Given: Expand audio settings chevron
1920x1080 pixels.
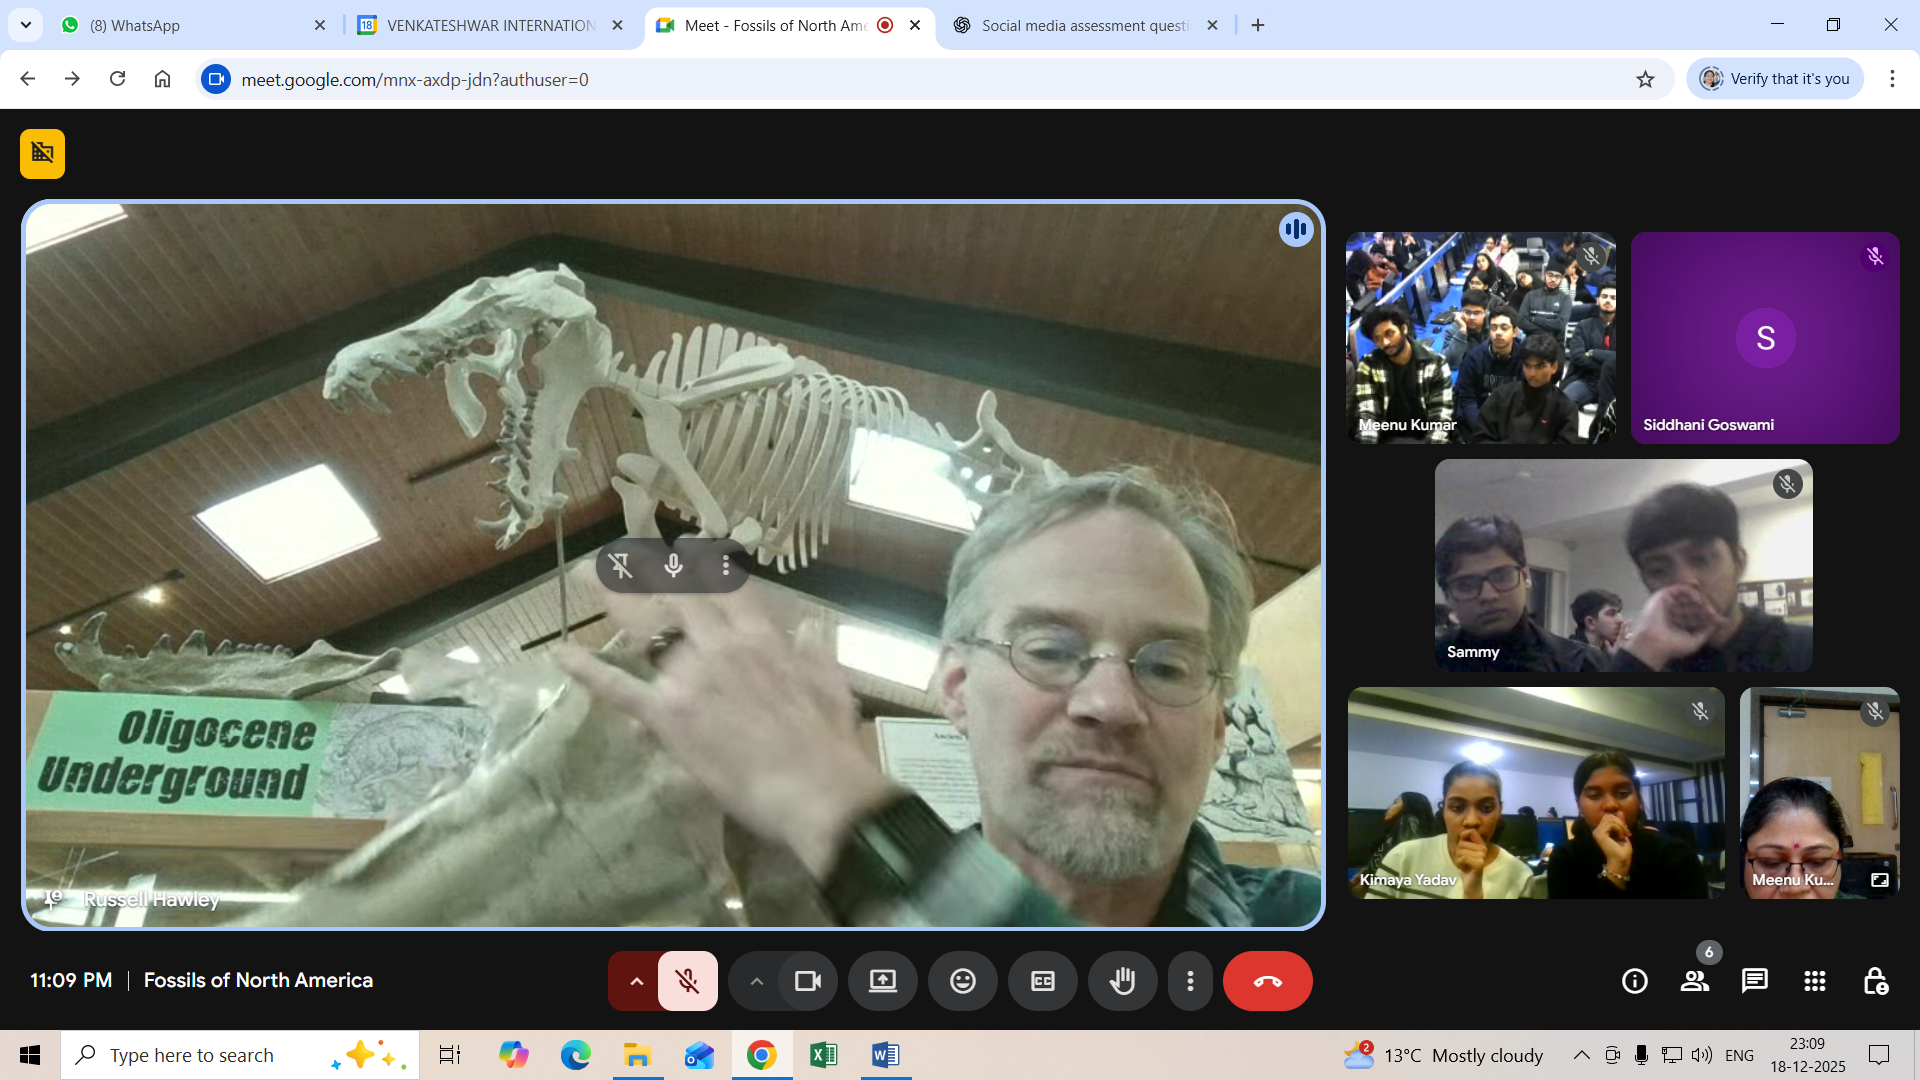Looking at the screenshot, I should [x=636, y=981].
